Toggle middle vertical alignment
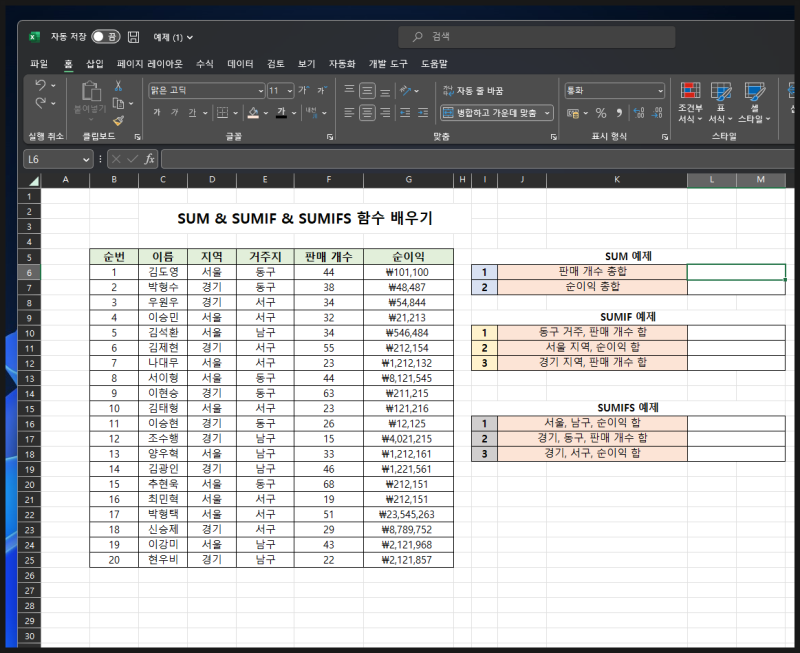Image resolution: width=800 pixels, height=653 pixels. click(367, 90)
